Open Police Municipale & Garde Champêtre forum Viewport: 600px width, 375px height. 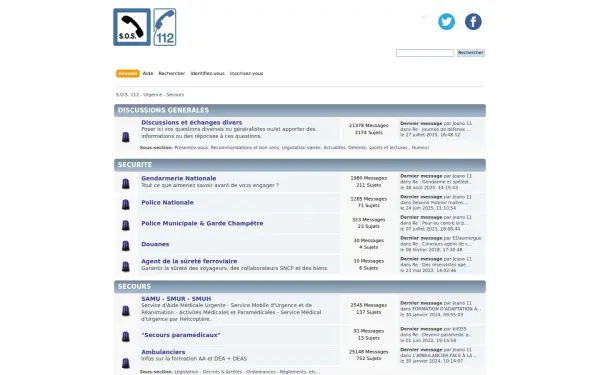pyautogui.click(x=202, y=223)
